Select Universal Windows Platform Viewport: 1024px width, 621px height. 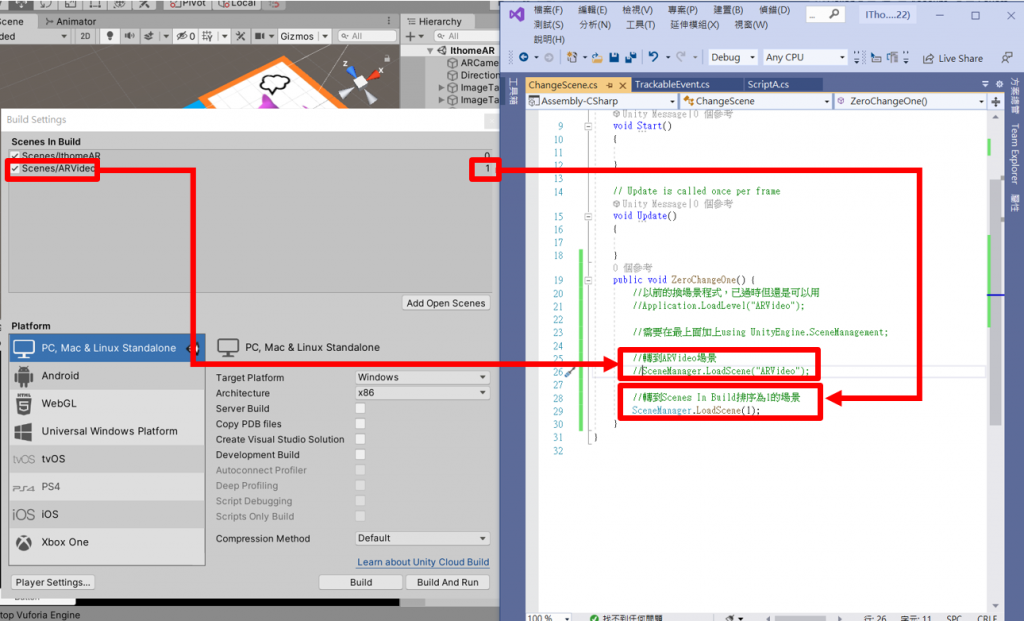coord(107,431)
